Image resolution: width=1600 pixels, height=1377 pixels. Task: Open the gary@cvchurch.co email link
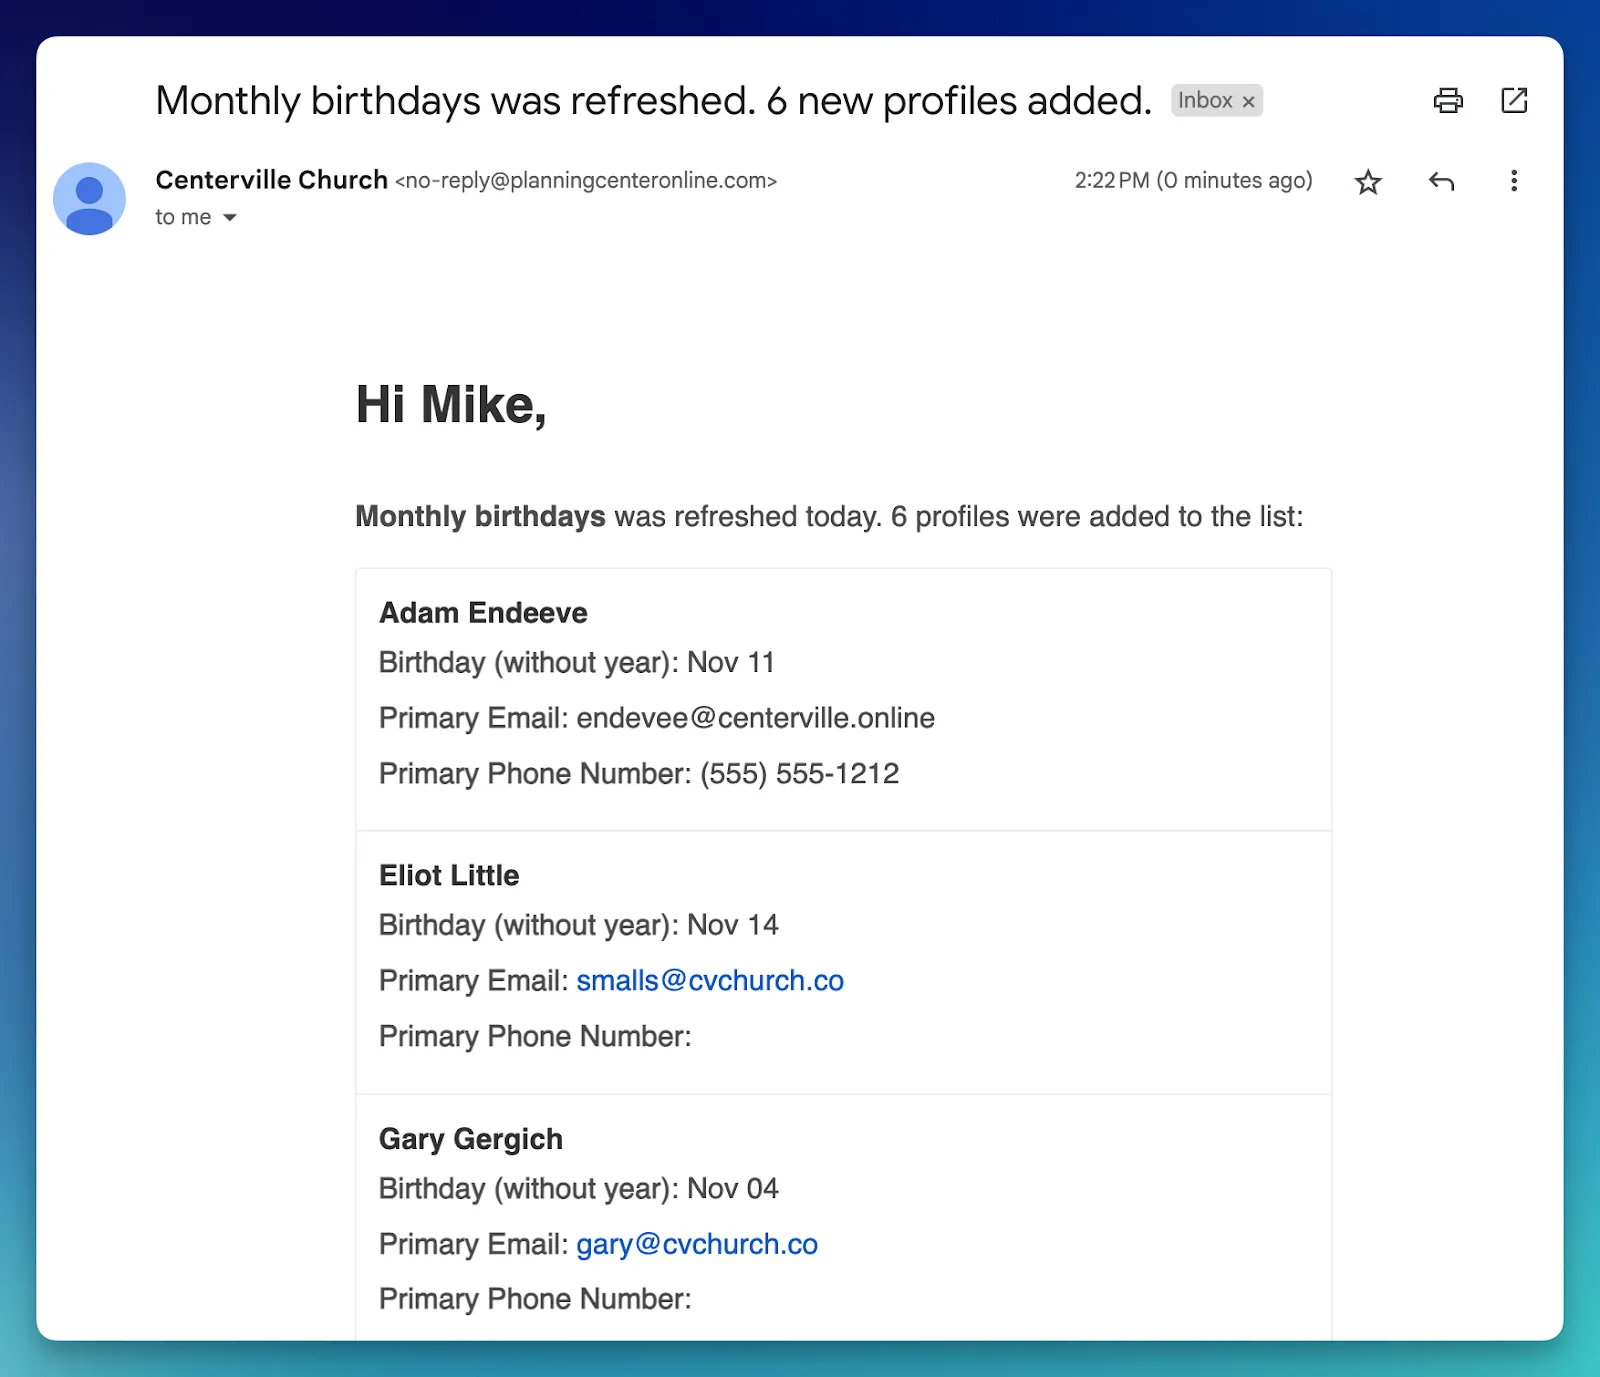697,1244
